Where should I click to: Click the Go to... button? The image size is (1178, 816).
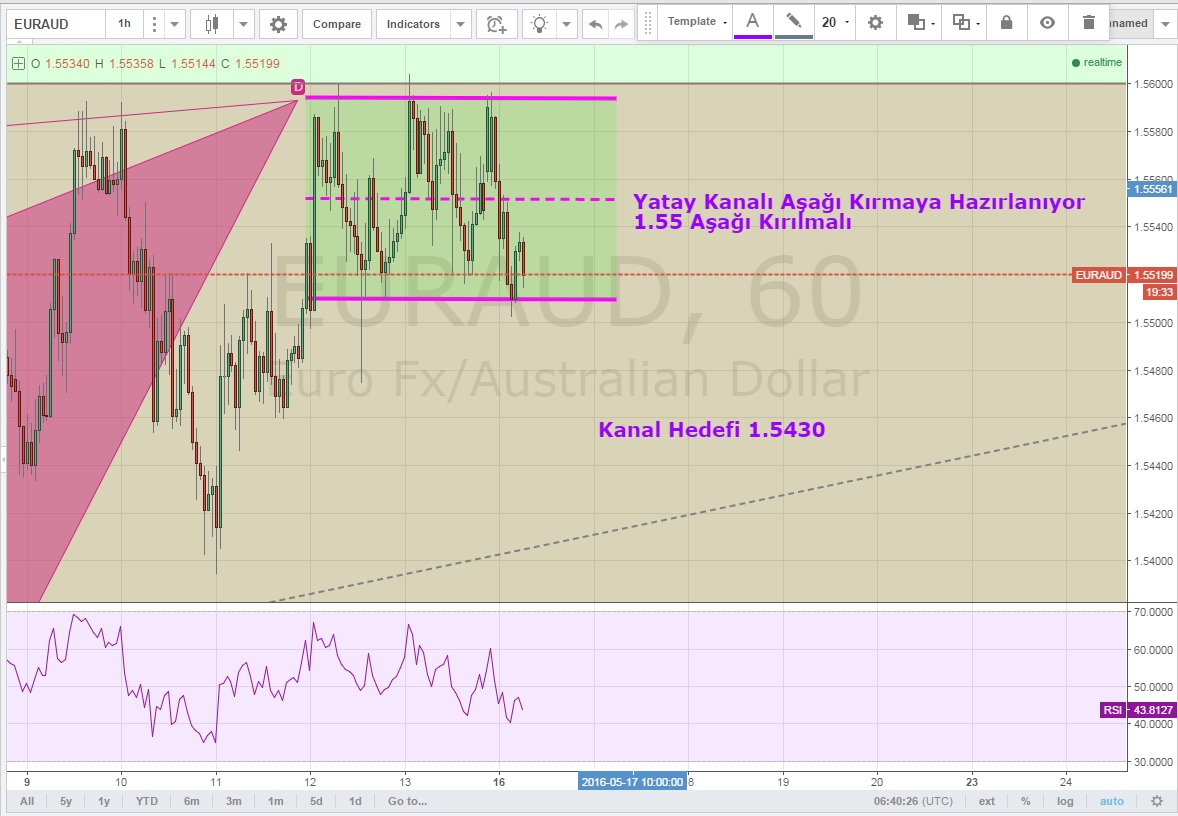click(407, 801)
